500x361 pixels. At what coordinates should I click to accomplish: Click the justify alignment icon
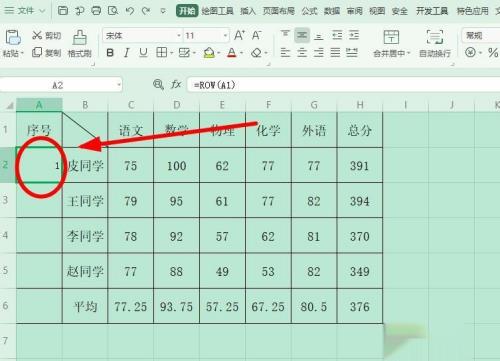(x=335, y=53)
